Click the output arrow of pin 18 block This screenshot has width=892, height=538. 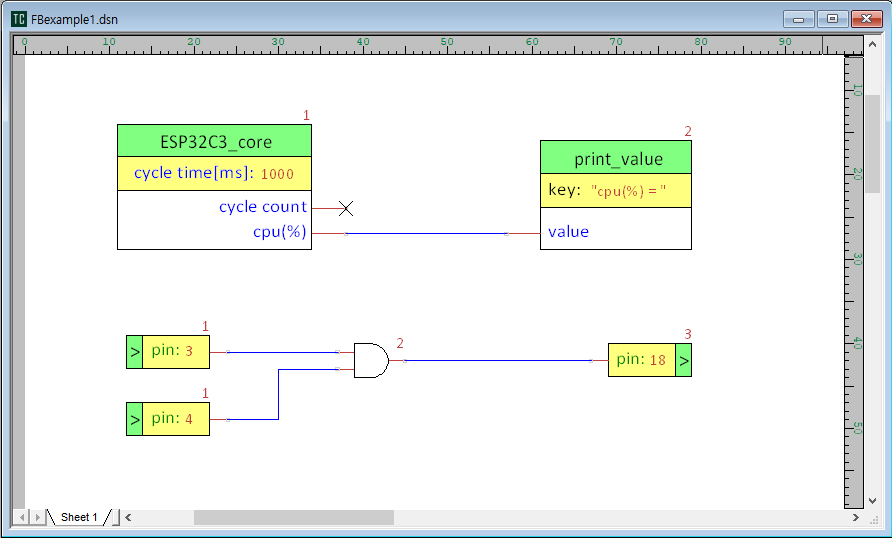click(x=683, y=360)
